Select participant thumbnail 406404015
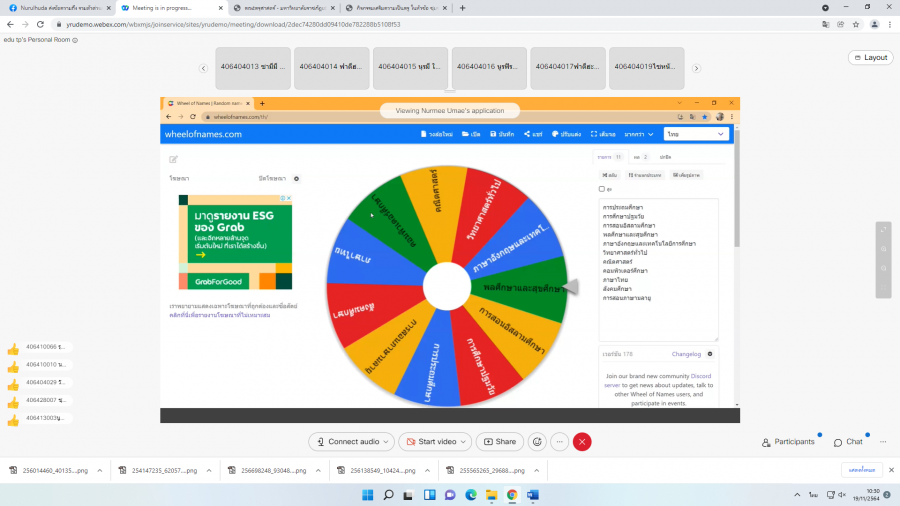The image size is (900, 506). tap(410, 67)
